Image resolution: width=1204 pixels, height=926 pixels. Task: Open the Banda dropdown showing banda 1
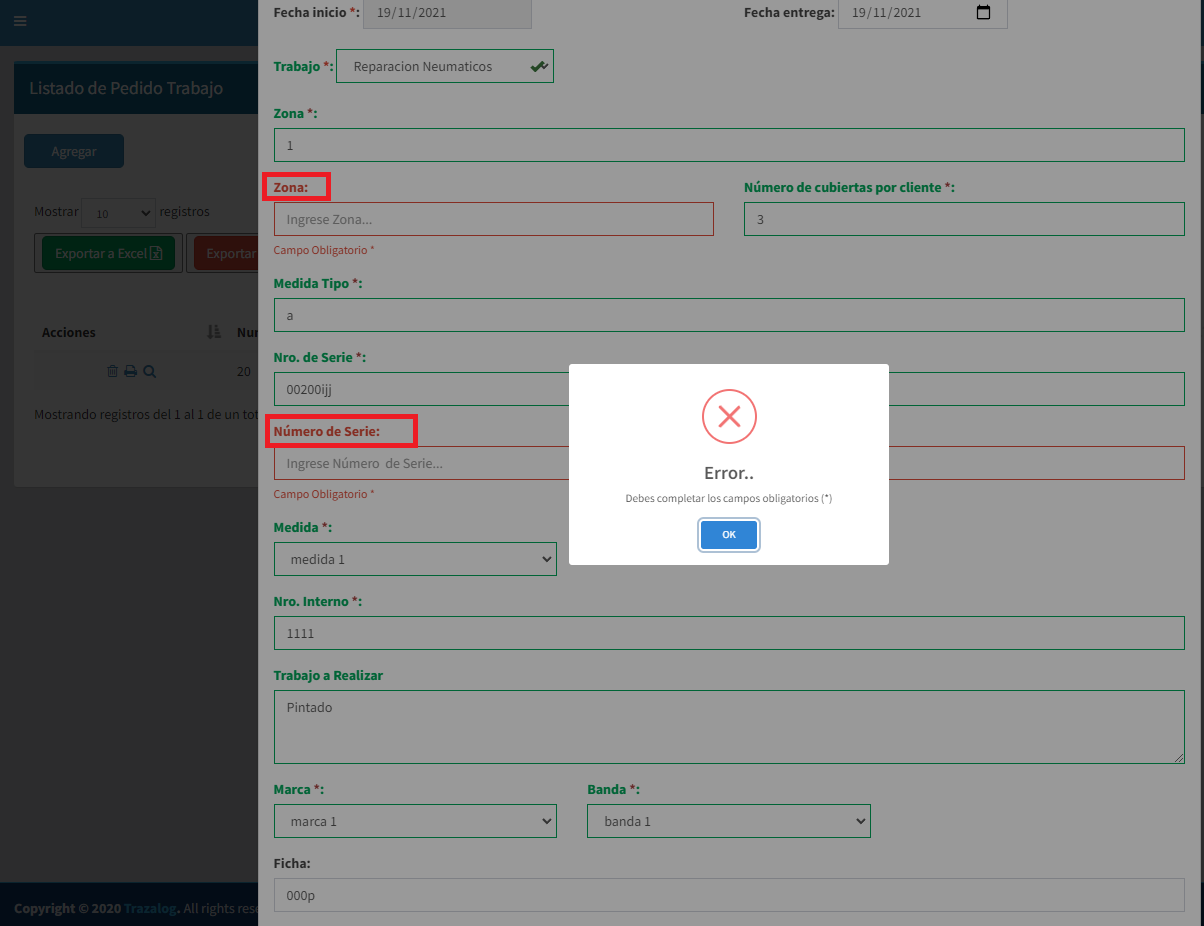(728, 820)
